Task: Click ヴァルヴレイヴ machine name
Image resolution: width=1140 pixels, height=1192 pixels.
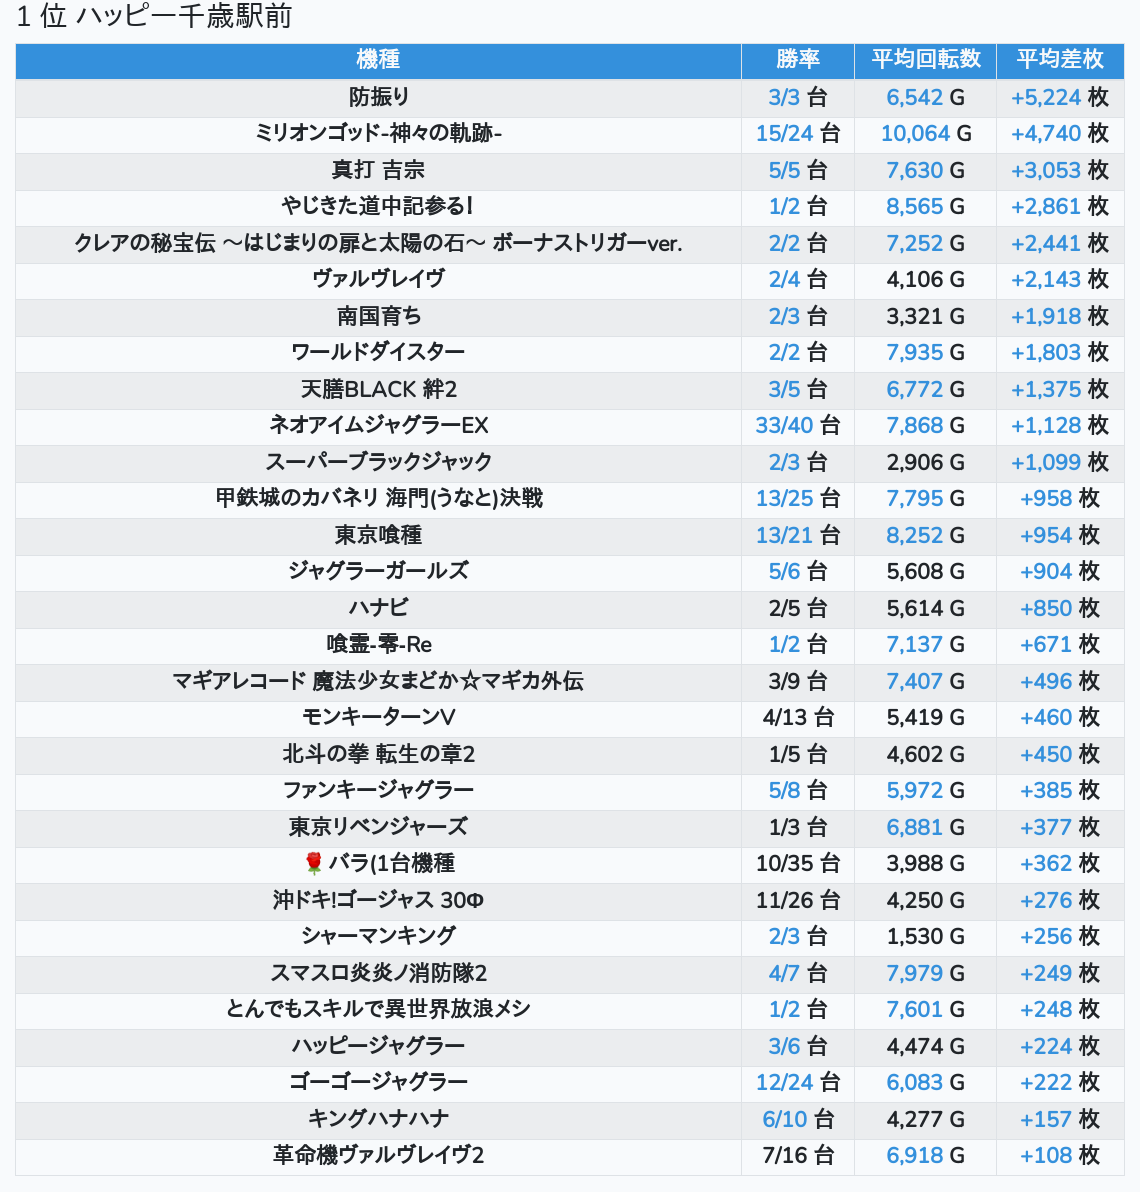Action: click(378, 279)
